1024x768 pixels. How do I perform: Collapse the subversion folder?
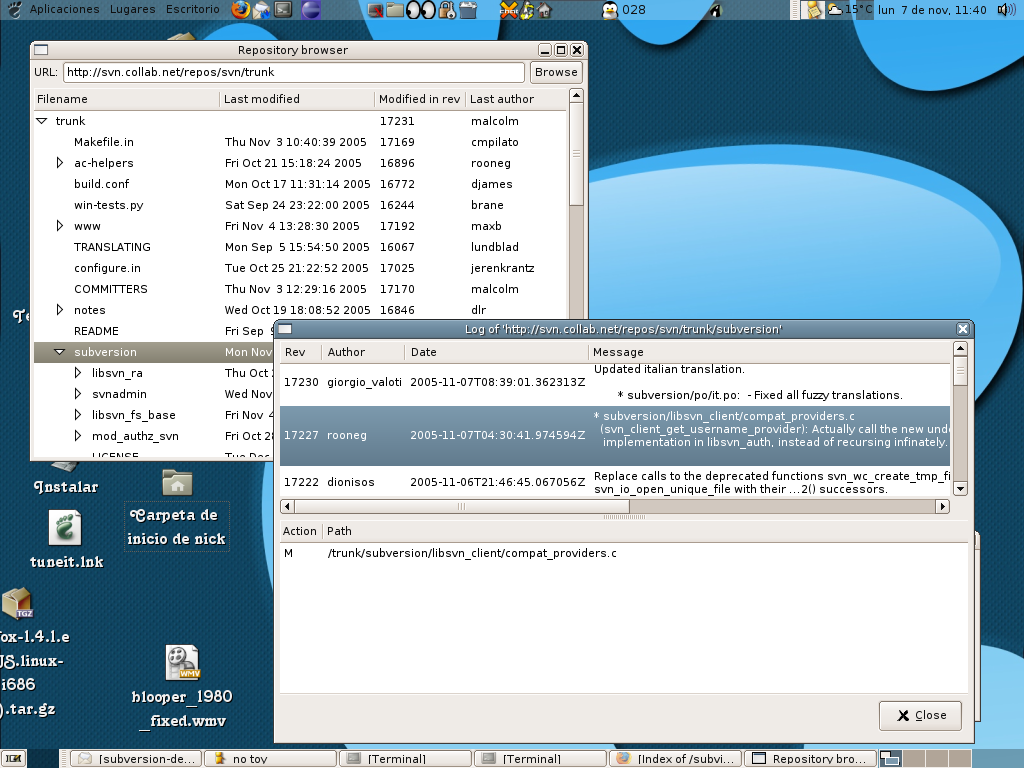(x=59, y=352)
